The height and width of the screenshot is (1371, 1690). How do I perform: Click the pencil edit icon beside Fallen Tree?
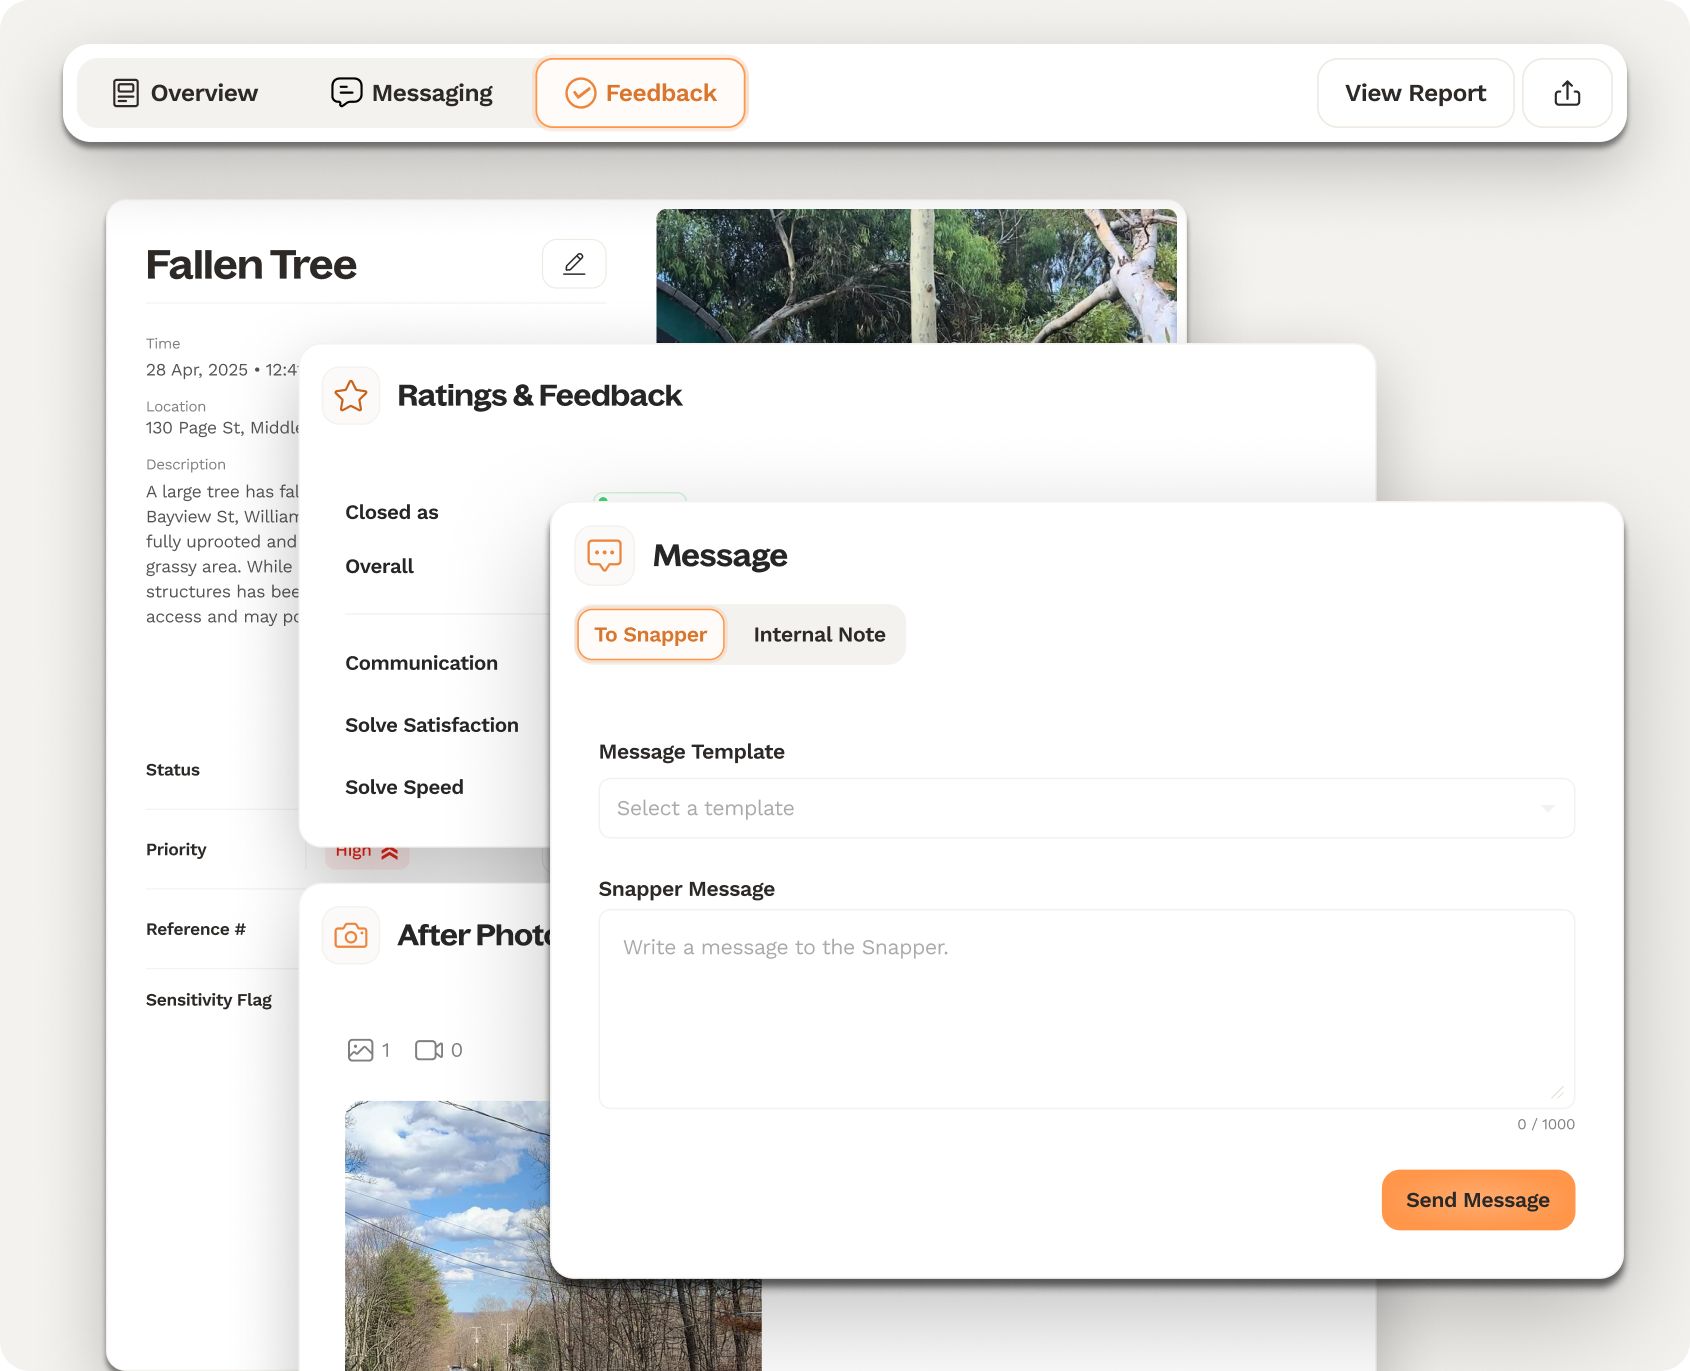coord(574,264)
